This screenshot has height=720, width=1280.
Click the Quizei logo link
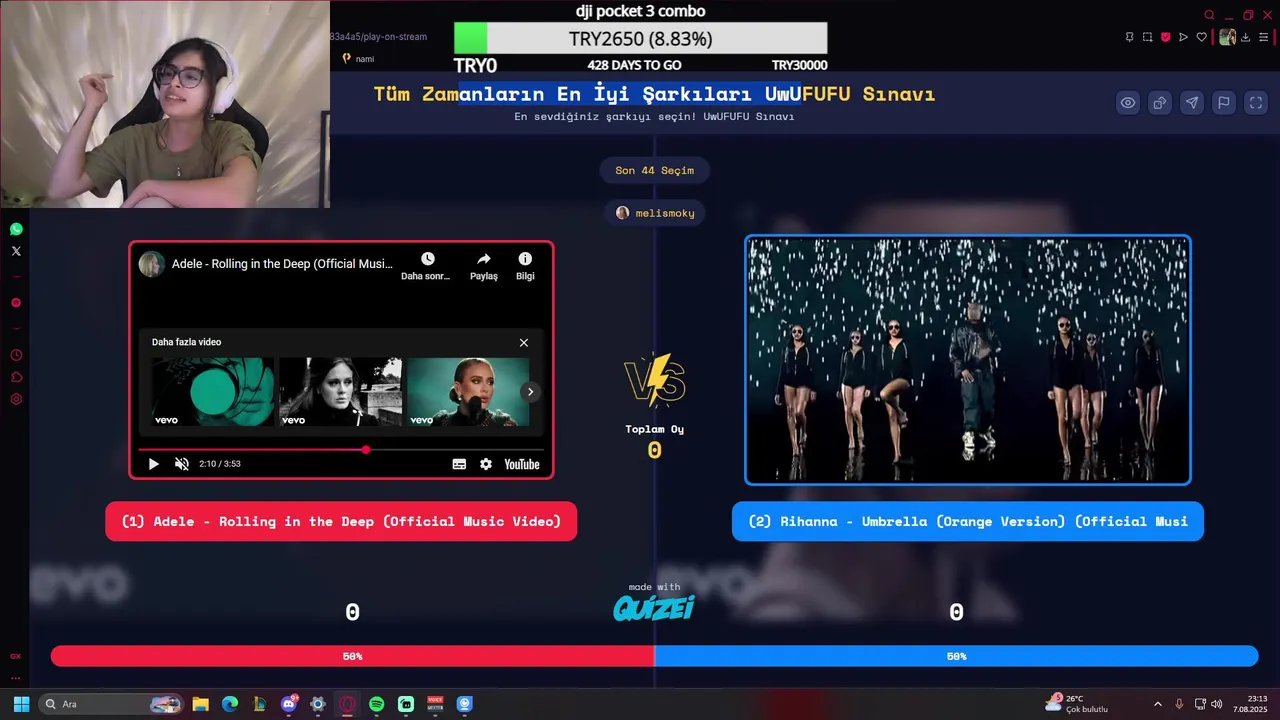654,608
